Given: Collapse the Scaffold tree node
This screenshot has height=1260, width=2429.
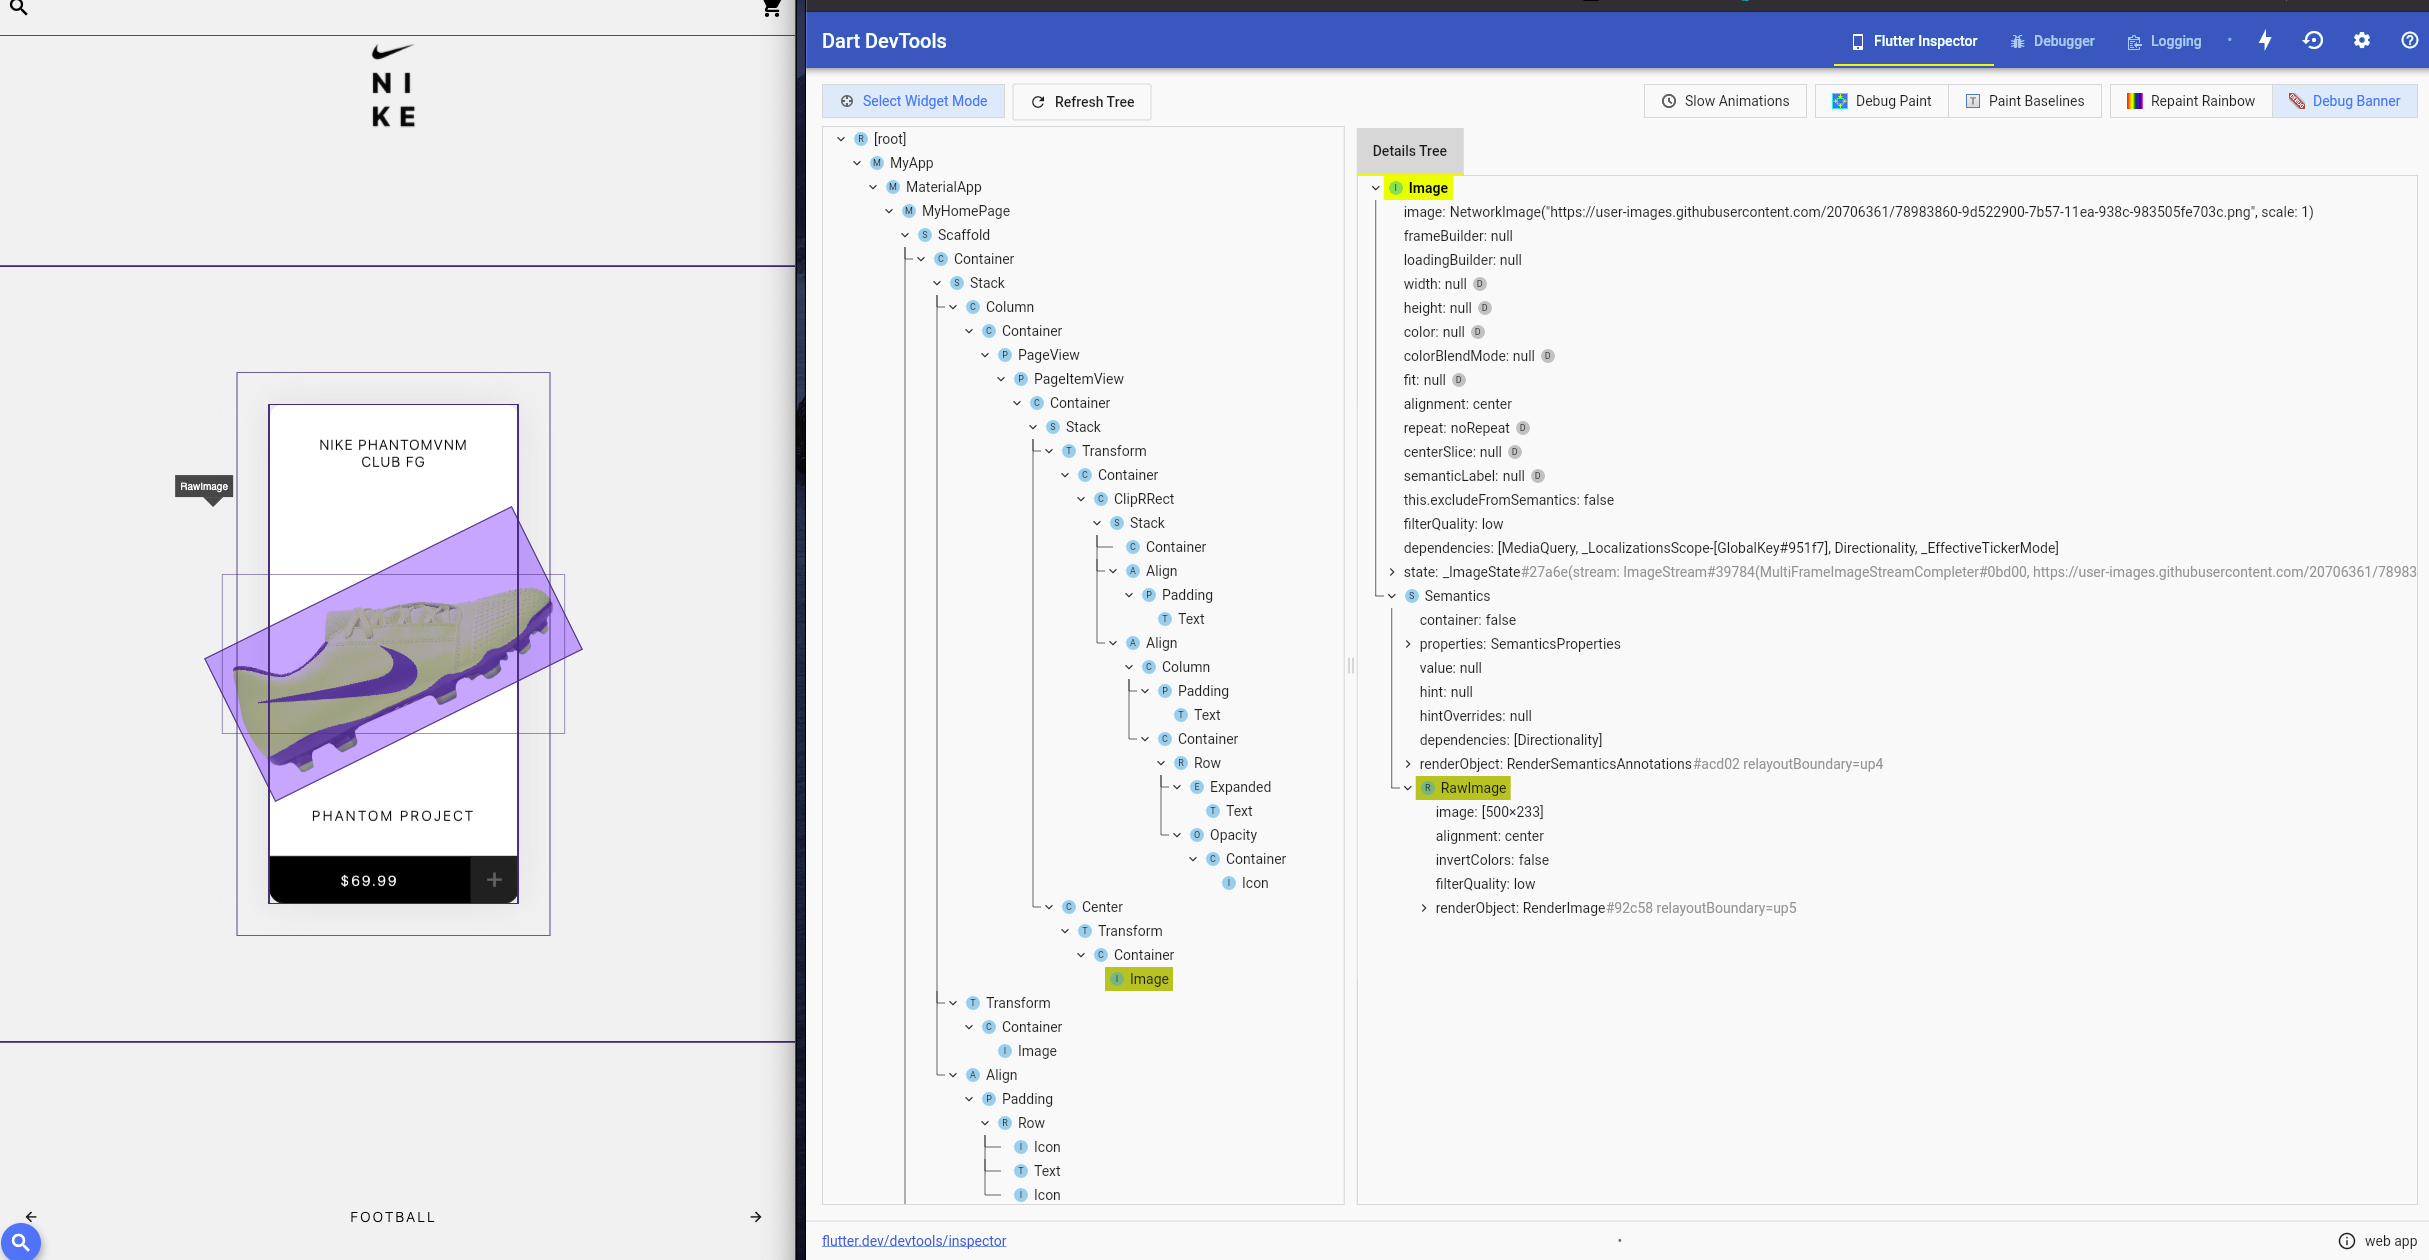Looking at the screenshot, I should [905, 235].
